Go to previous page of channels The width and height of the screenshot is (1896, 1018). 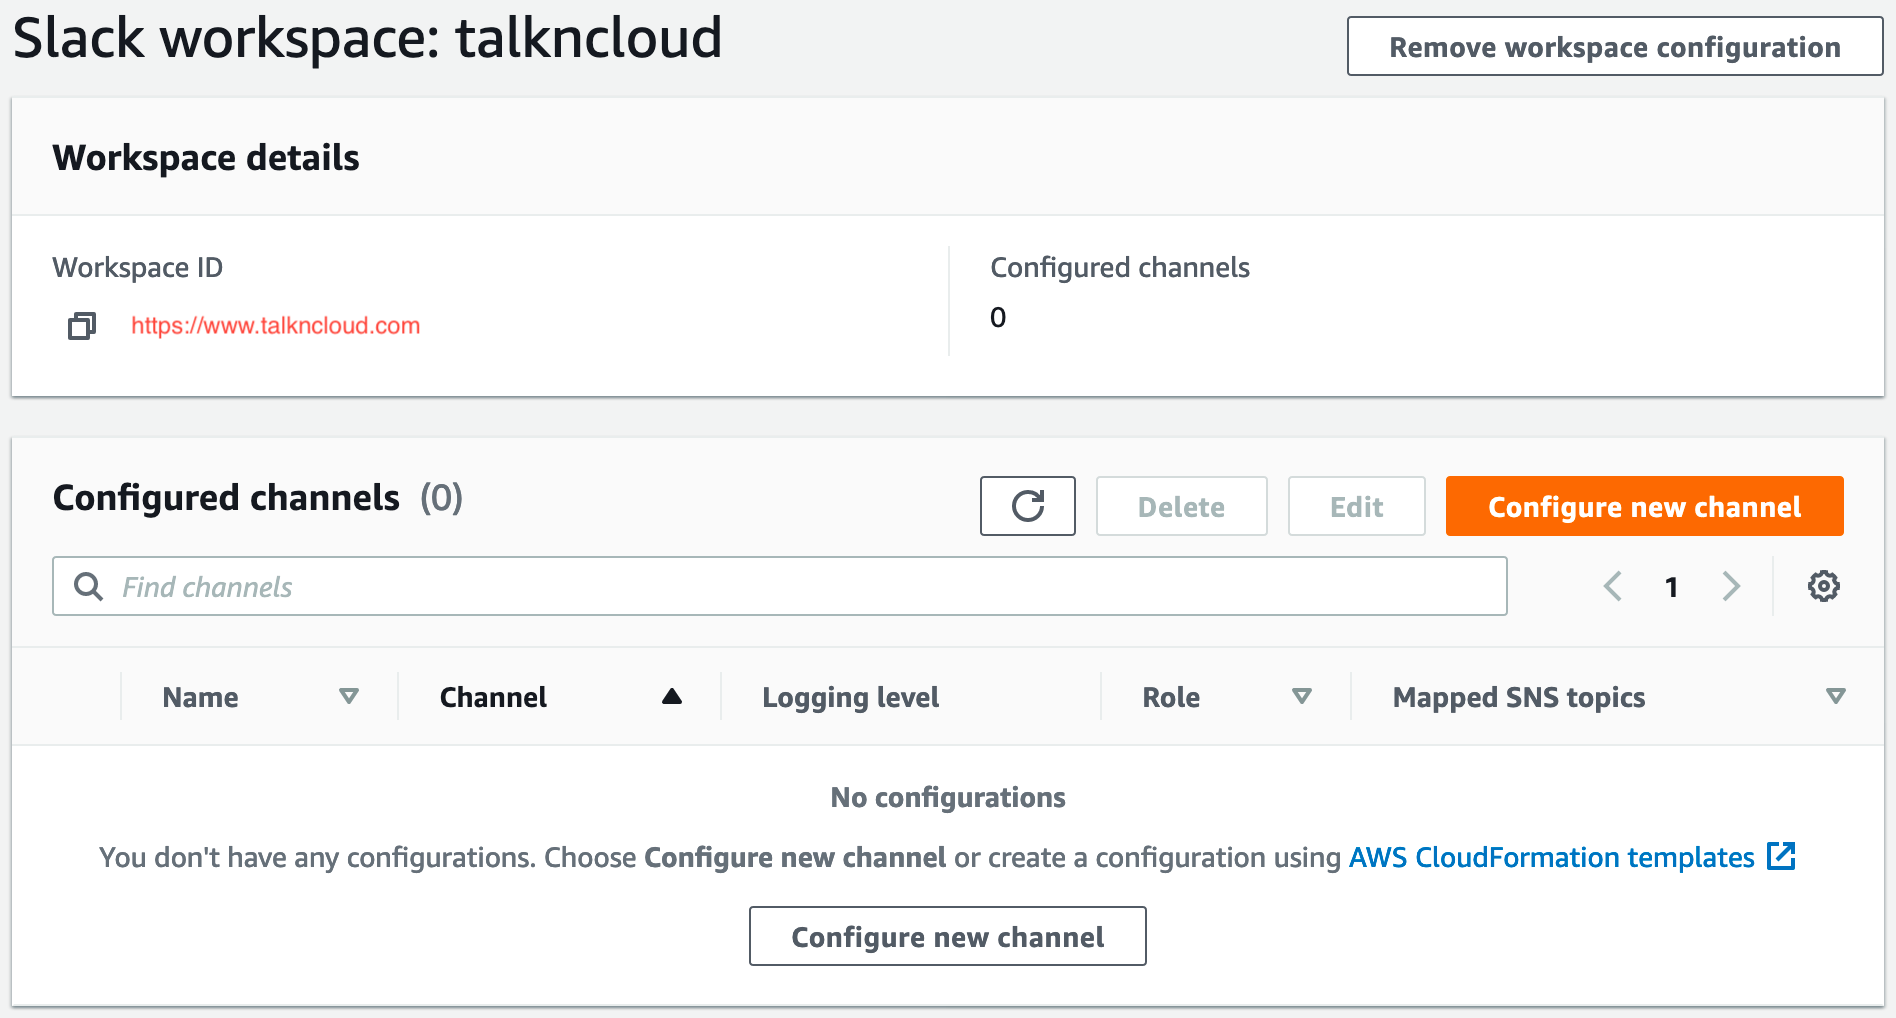point(1612,586)
